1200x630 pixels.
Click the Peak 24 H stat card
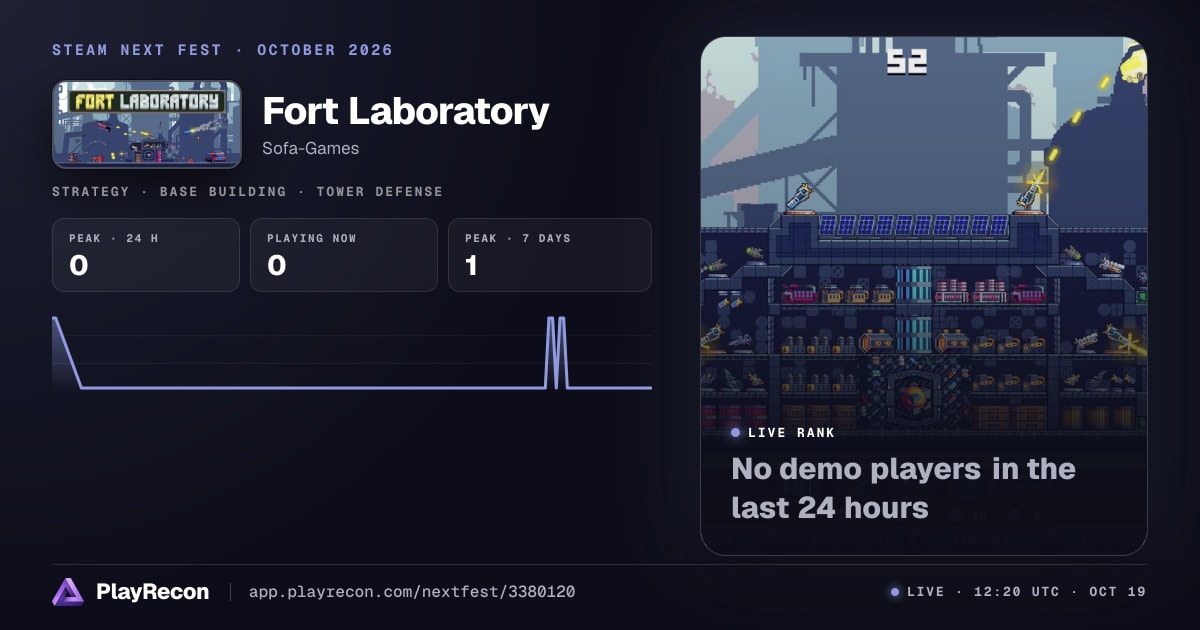click(x=146, y=255)
